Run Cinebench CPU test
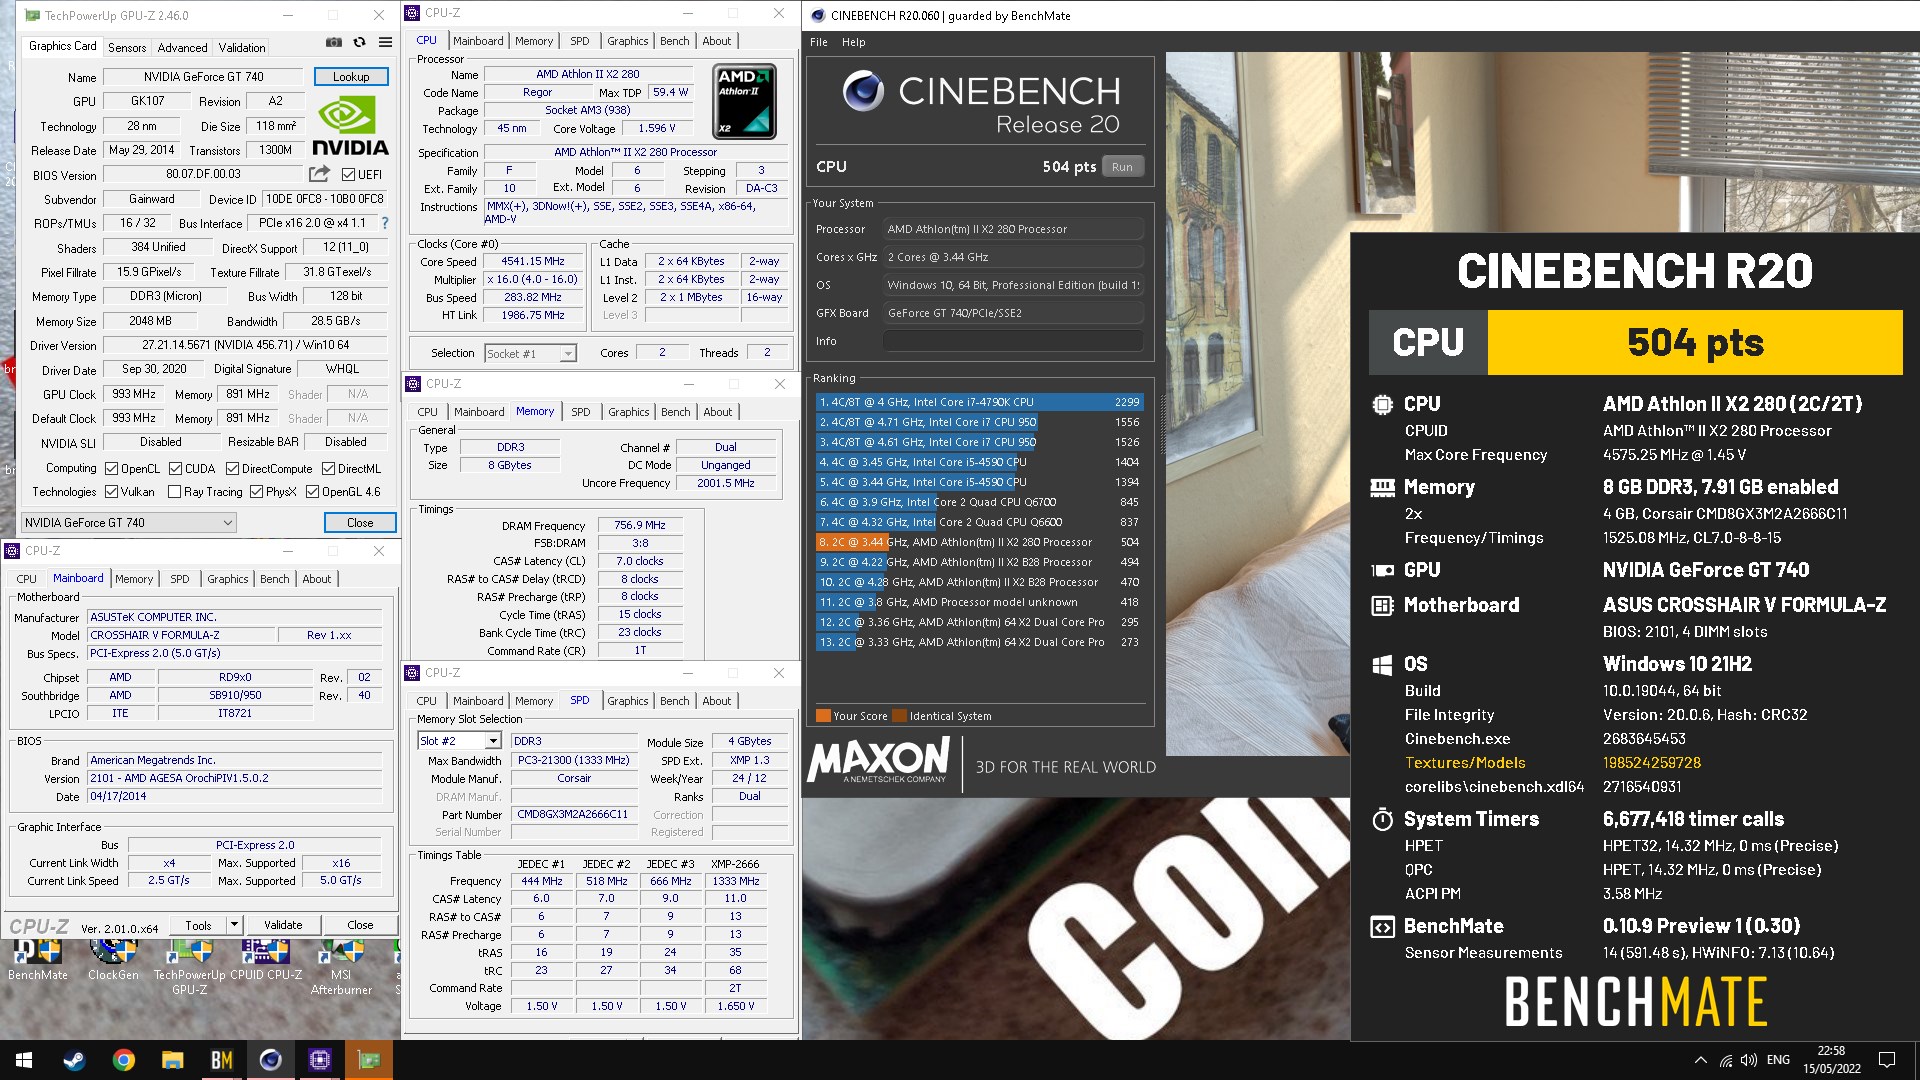Viewport: 1920px width, 1080px height. point(1122,167)
